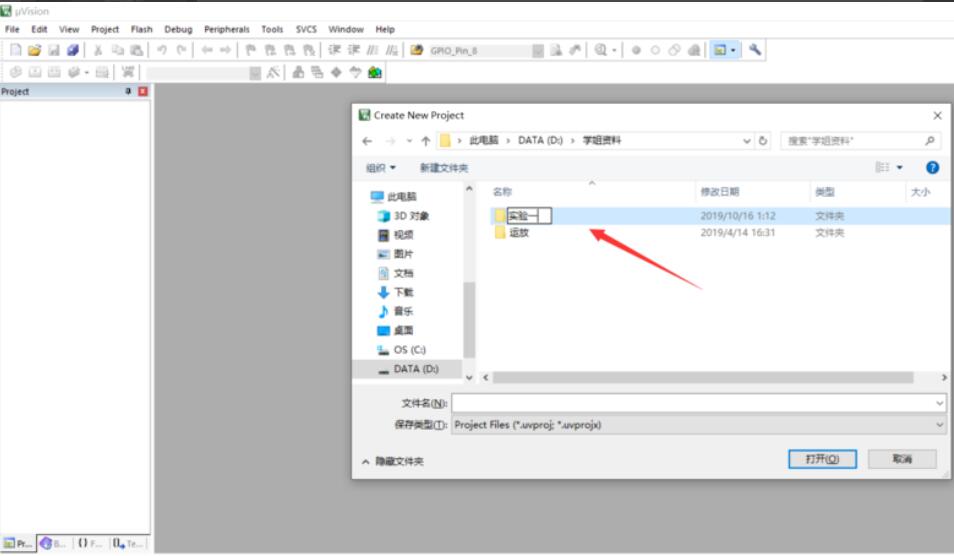Click the Cut scissors toolbar icon
This screenshot has width=954, height=556.
click(x=97, y=50)
